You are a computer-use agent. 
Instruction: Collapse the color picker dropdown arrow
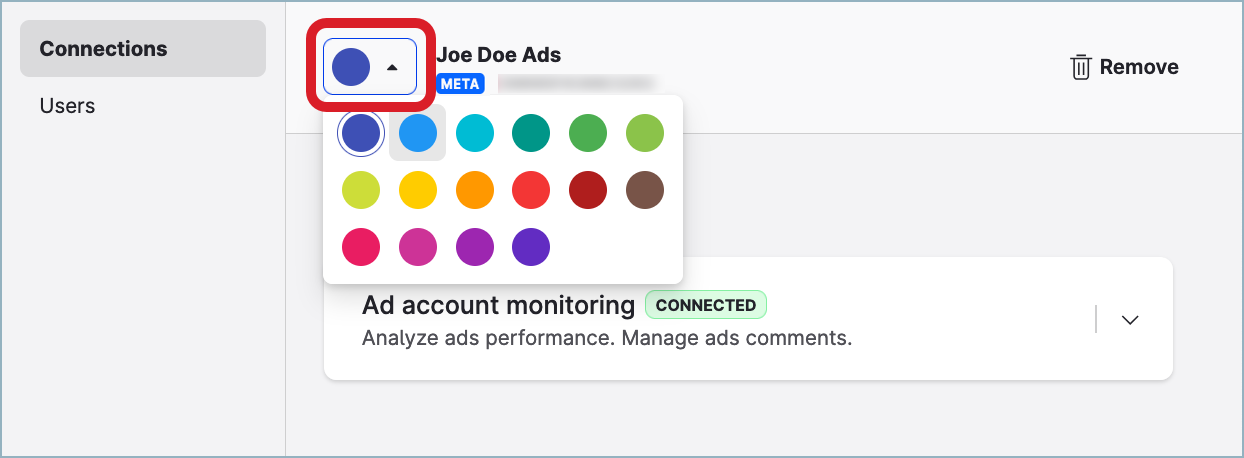(x=392, y=68)
